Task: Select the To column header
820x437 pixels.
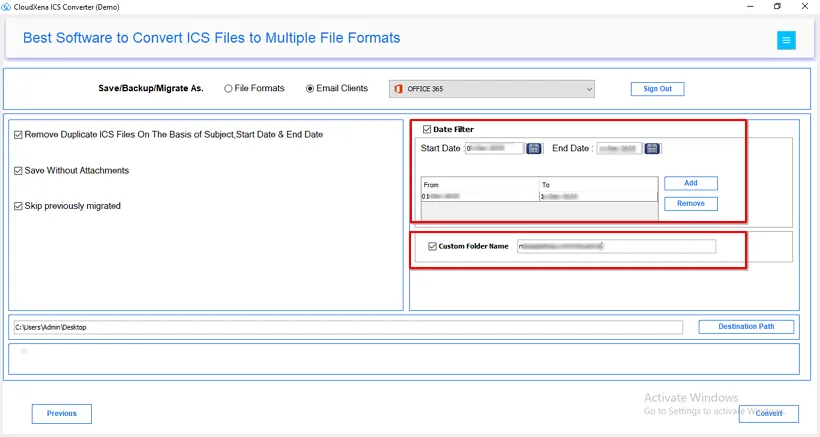Action: 598,185
